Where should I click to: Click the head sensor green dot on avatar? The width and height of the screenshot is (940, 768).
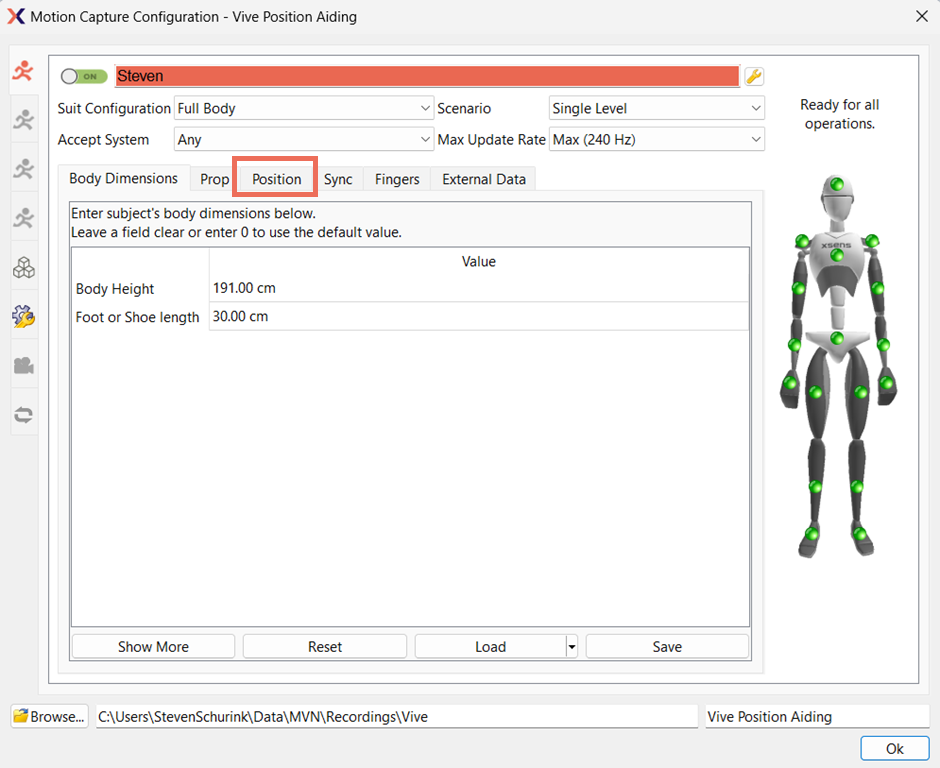tap(837, 185)
